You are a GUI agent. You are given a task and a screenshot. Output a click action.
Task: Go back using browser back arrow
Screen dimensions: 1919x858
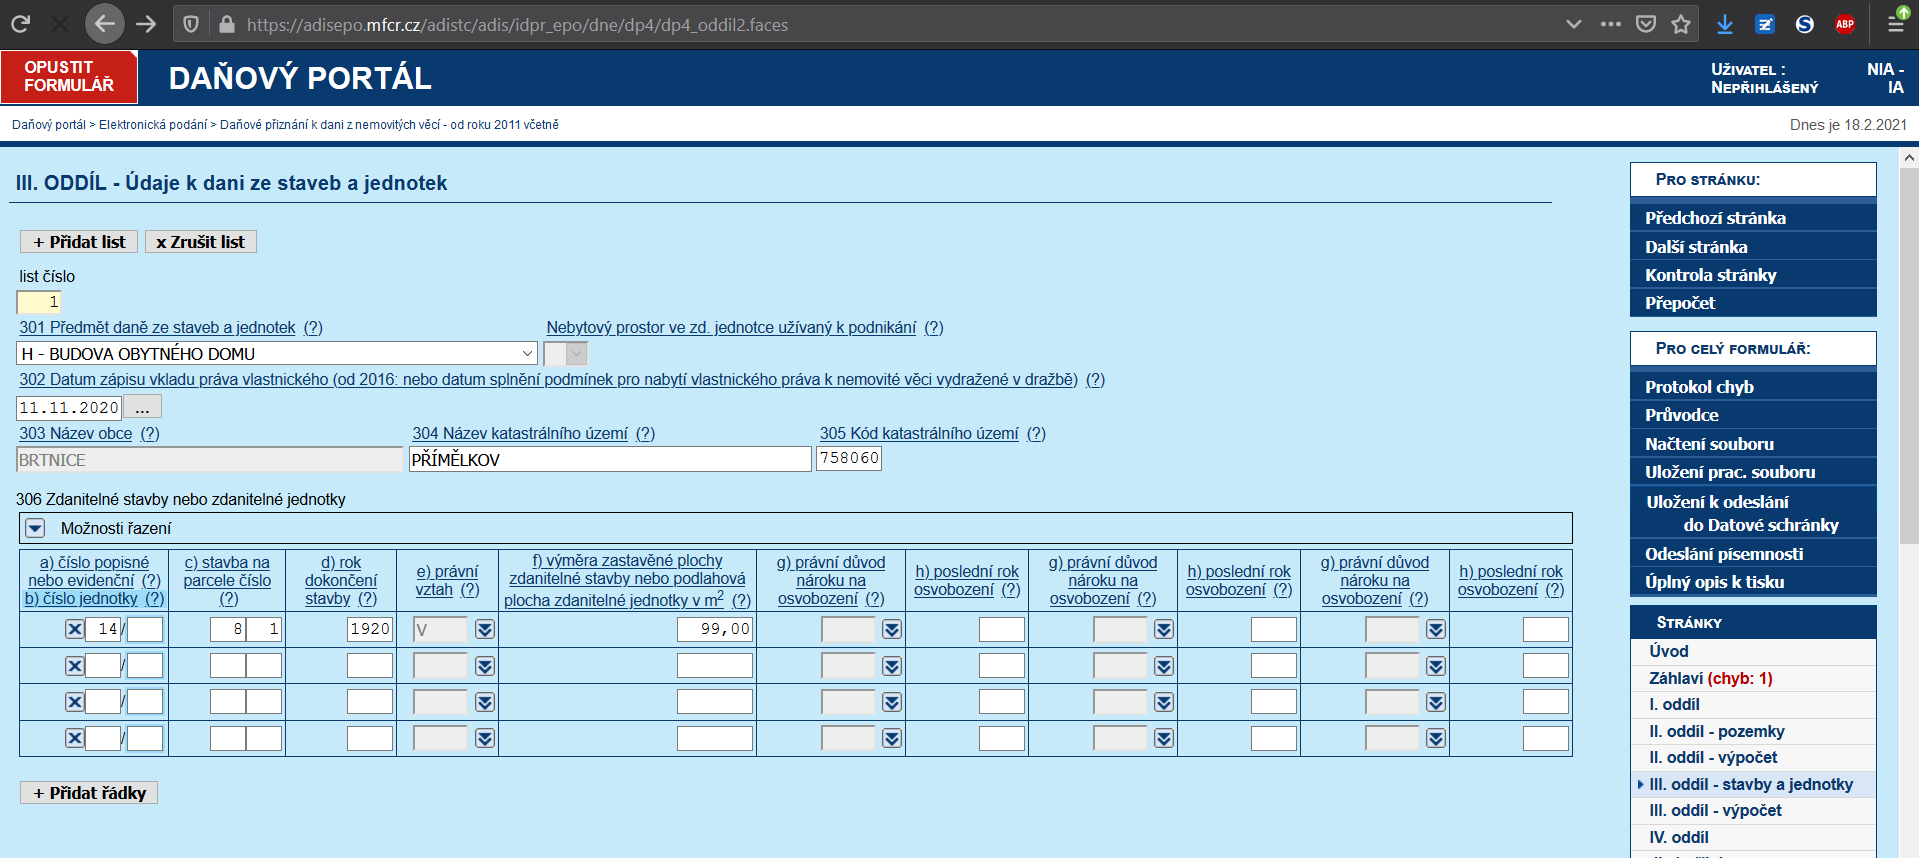click(104, 24)
